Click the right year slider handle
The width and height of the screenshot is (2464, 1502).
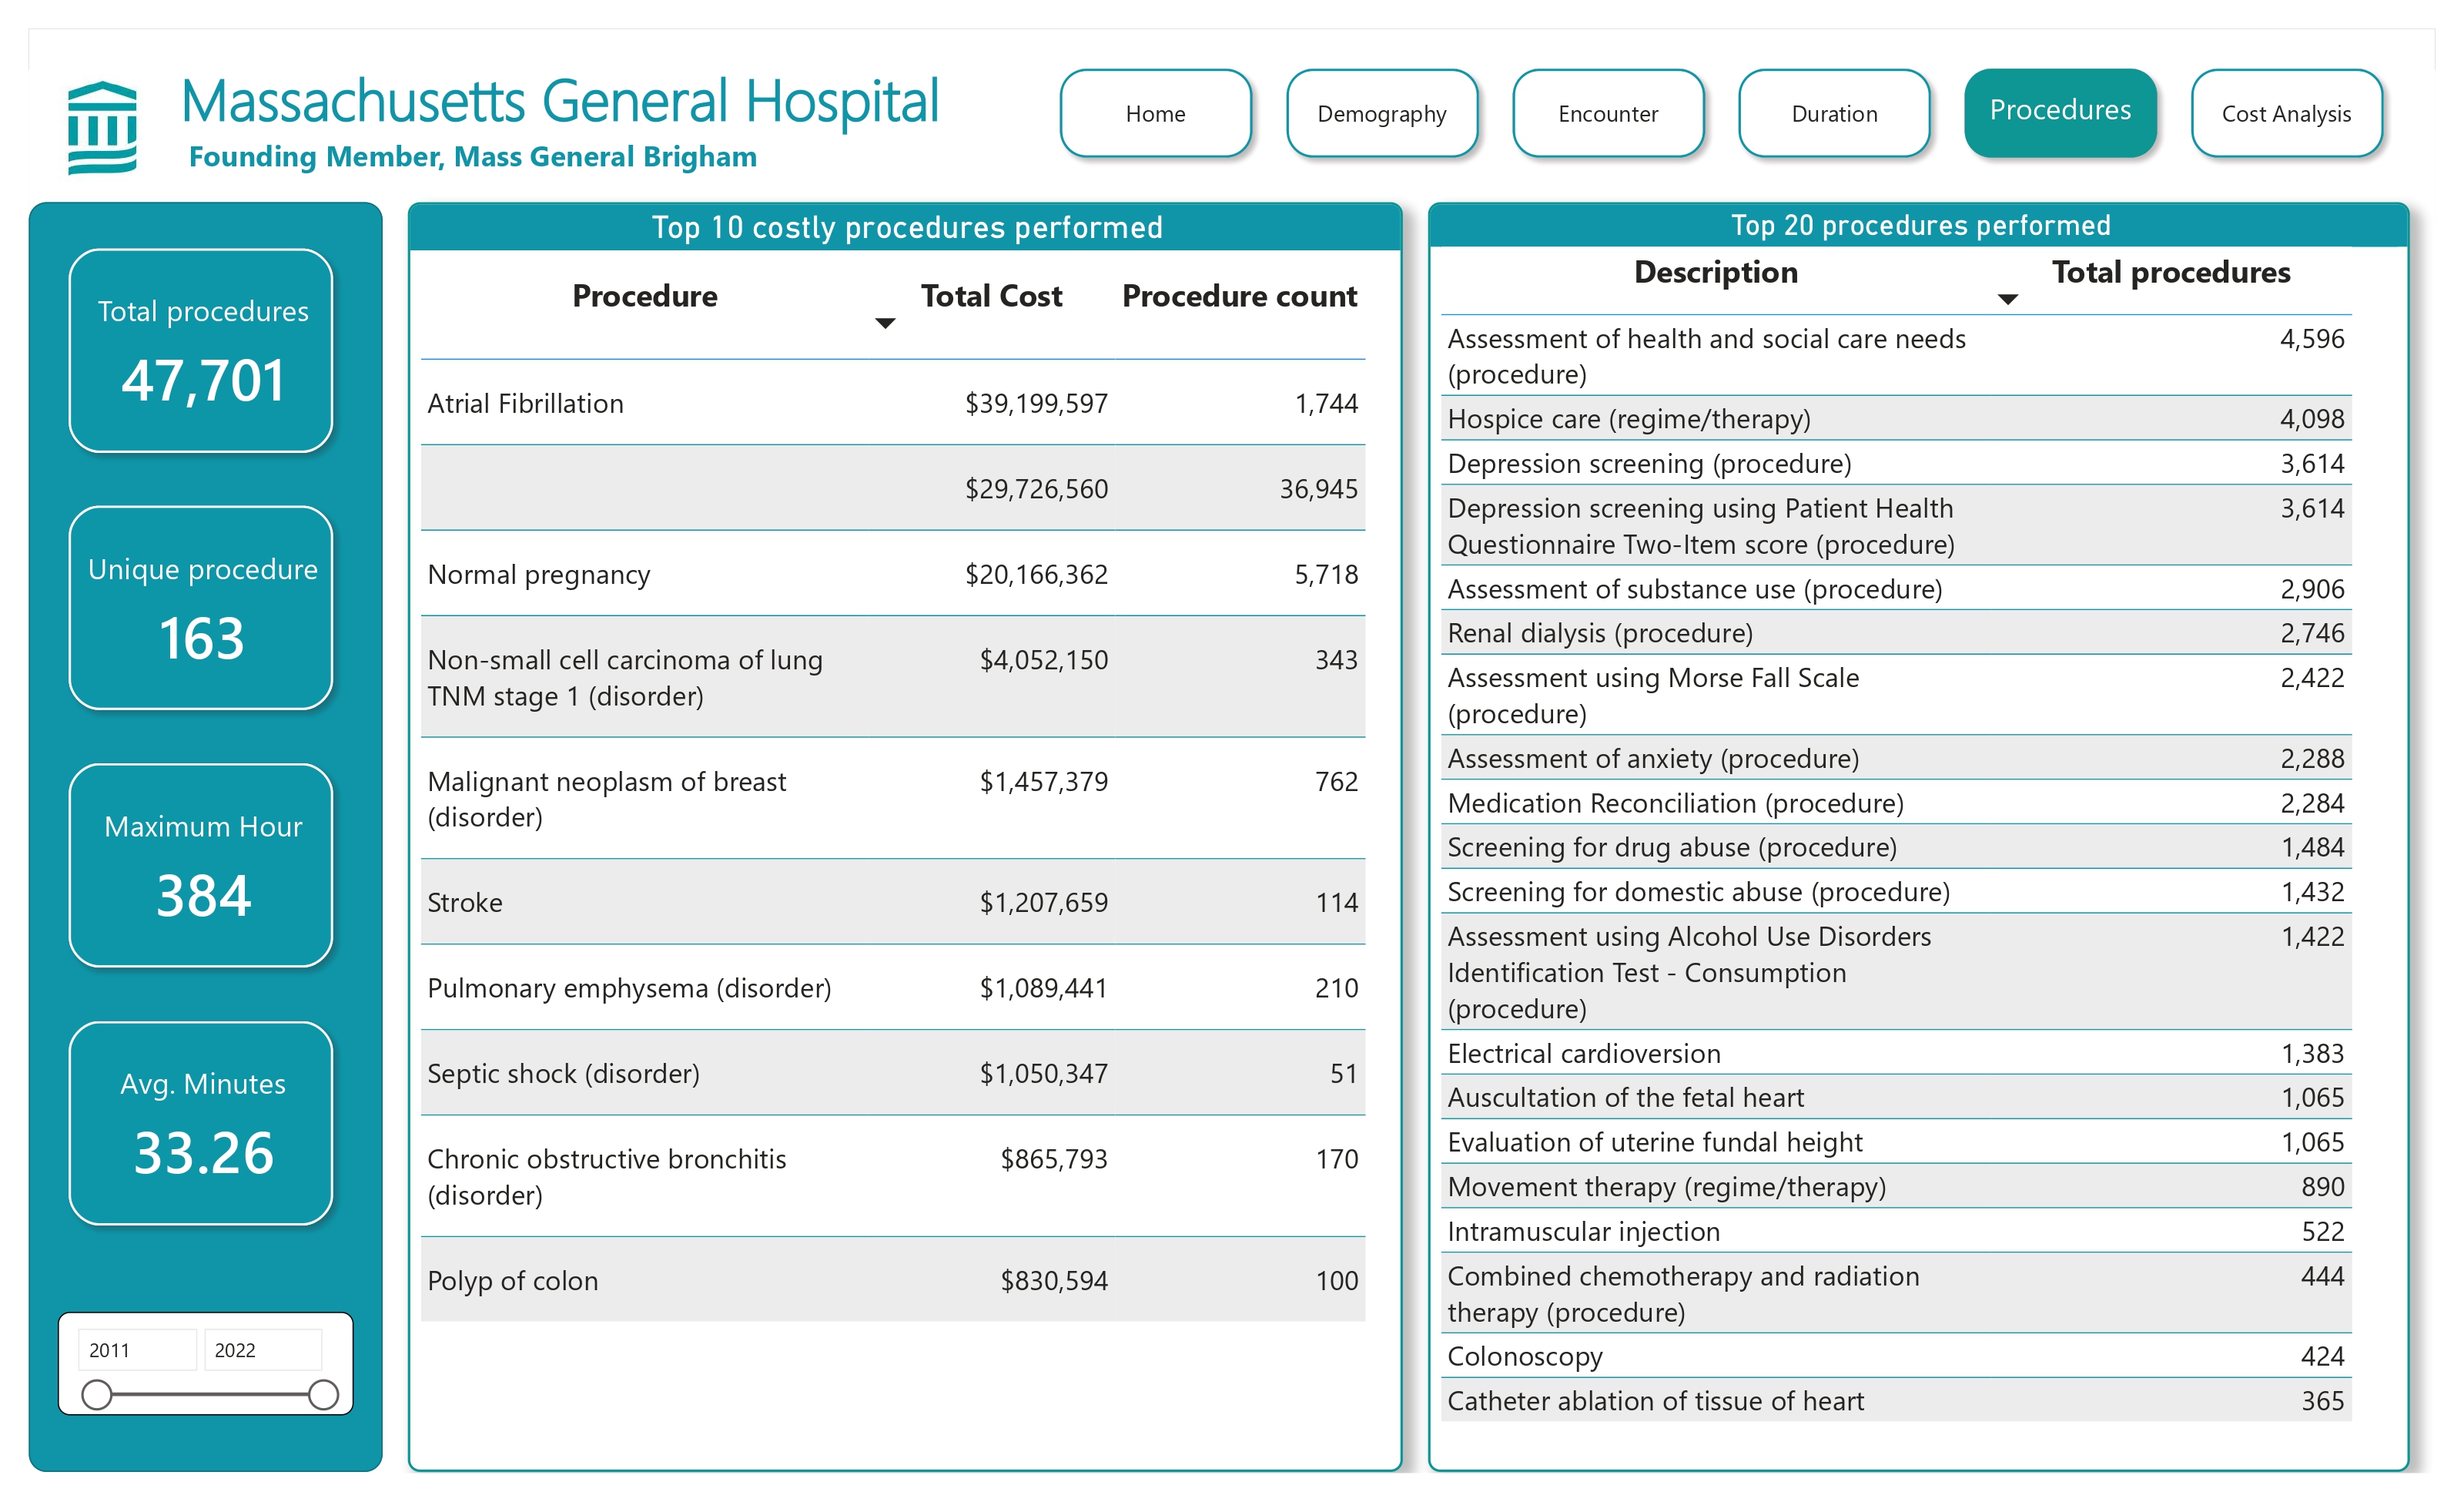point(323,1394)
